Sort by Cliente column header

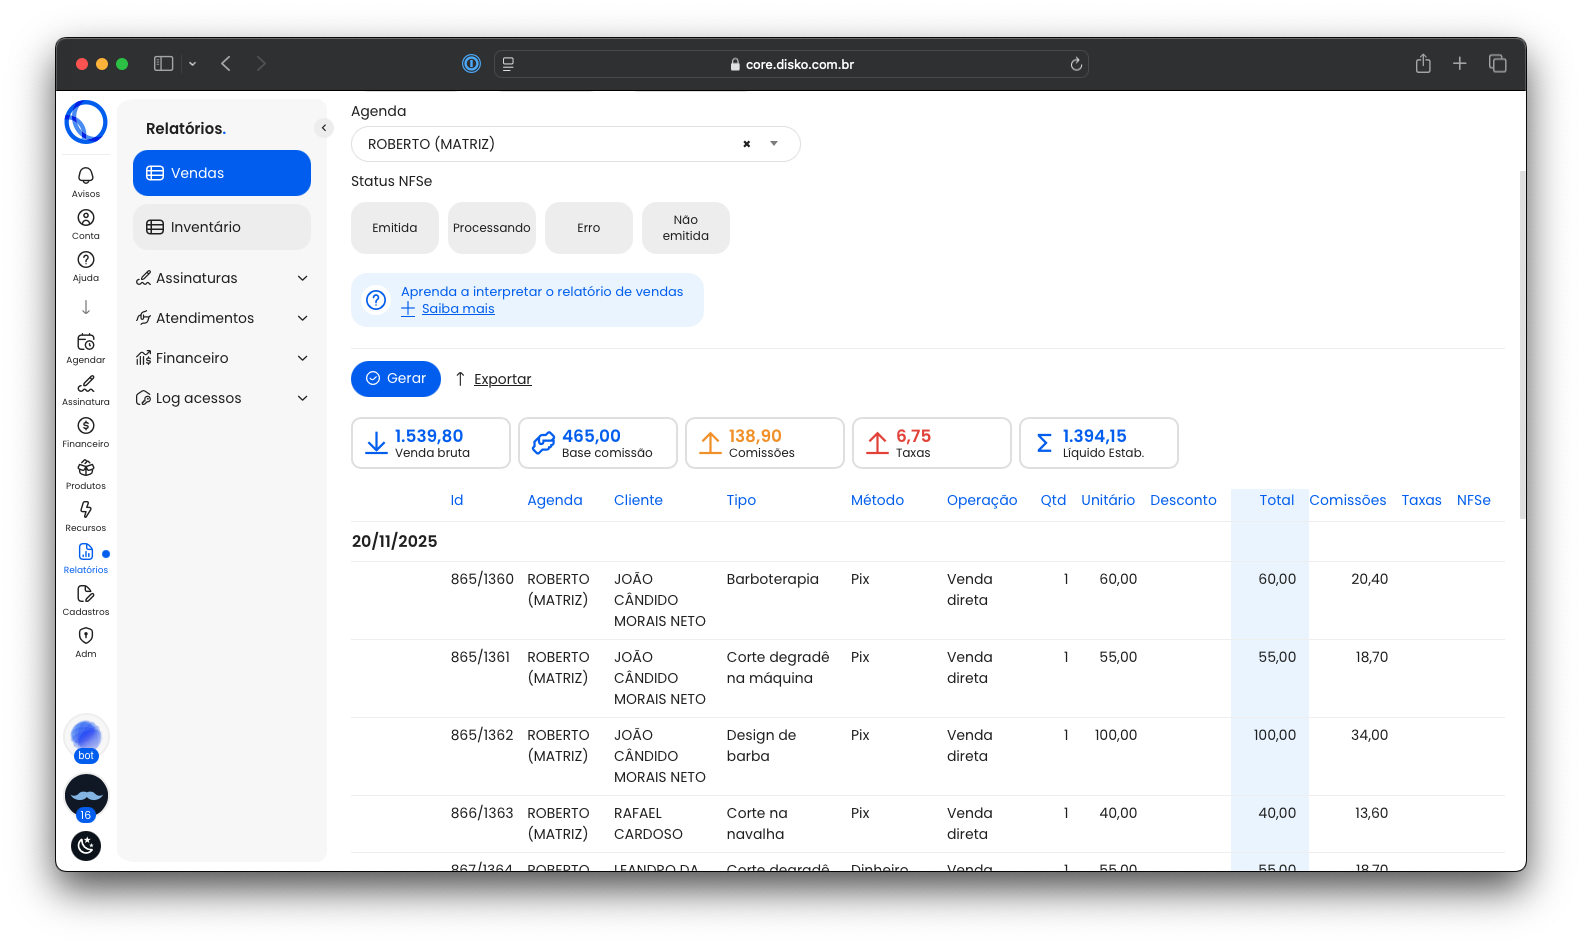click(638, 500)
